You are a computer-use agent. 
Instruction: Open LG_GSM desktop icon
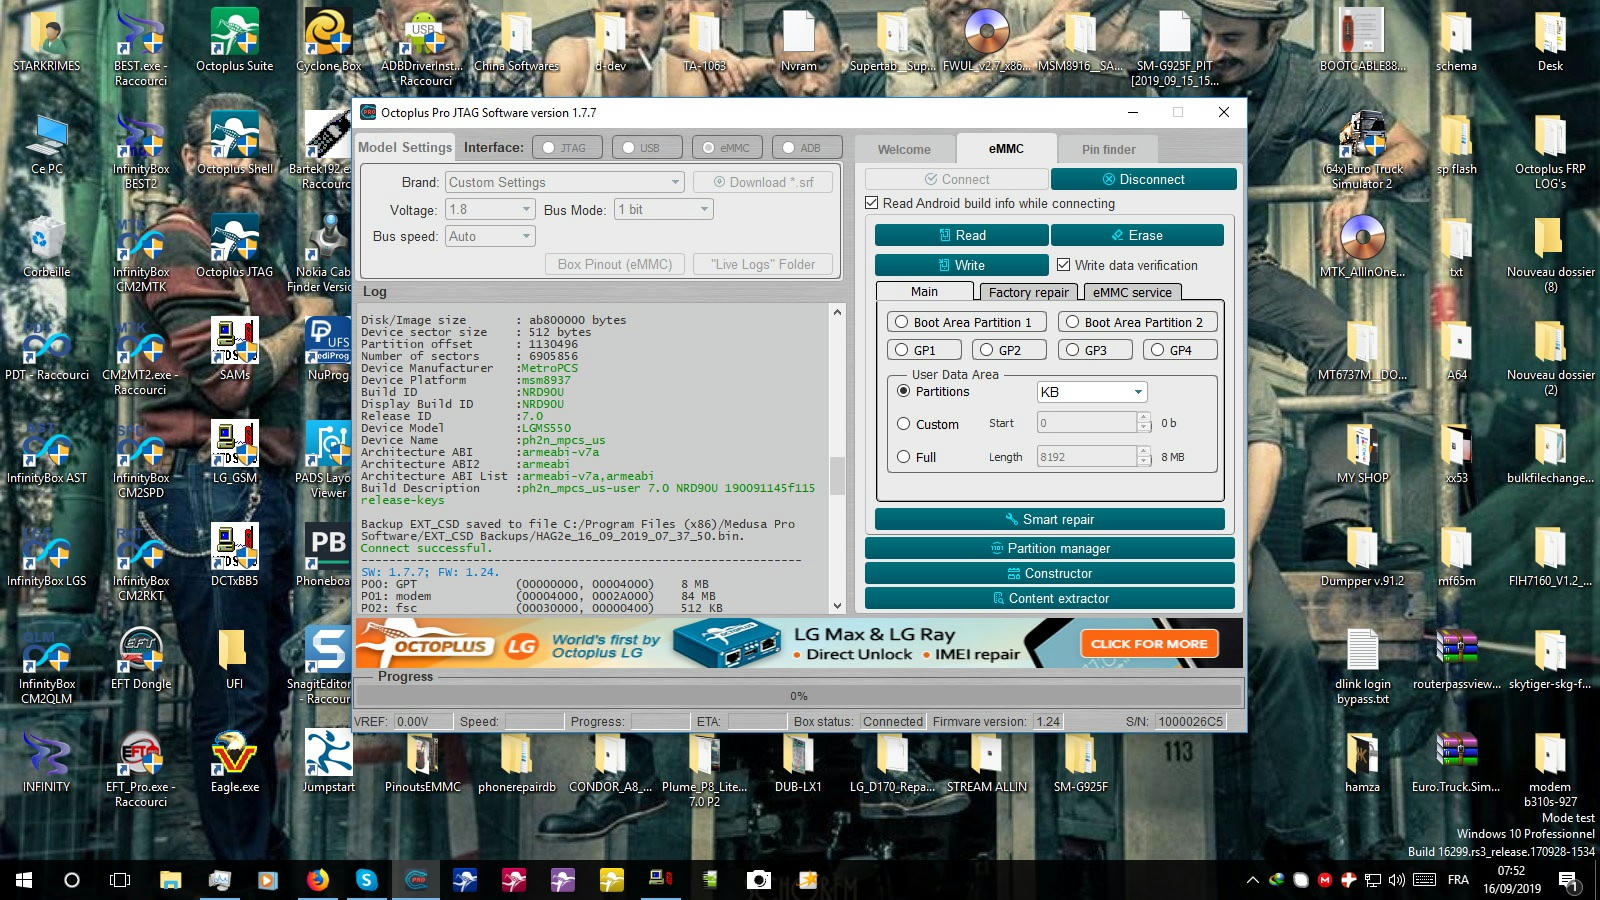[x=234, y=452]
